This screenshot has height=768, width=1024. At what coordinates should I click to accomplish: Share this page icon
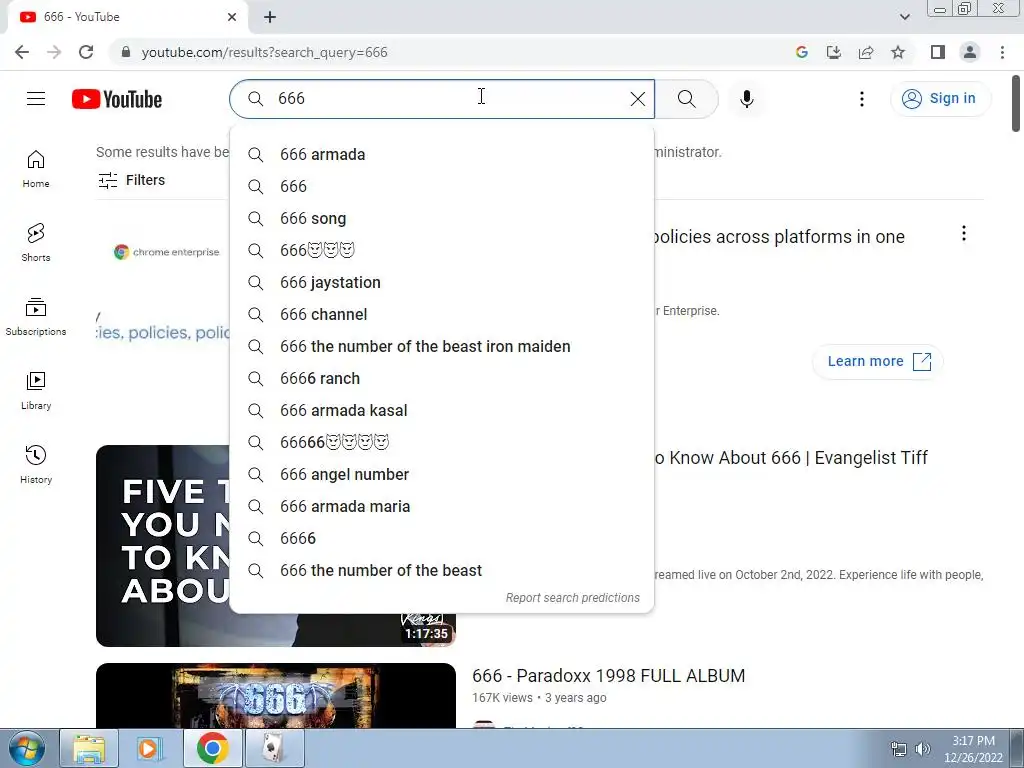(x=866, y=52)
